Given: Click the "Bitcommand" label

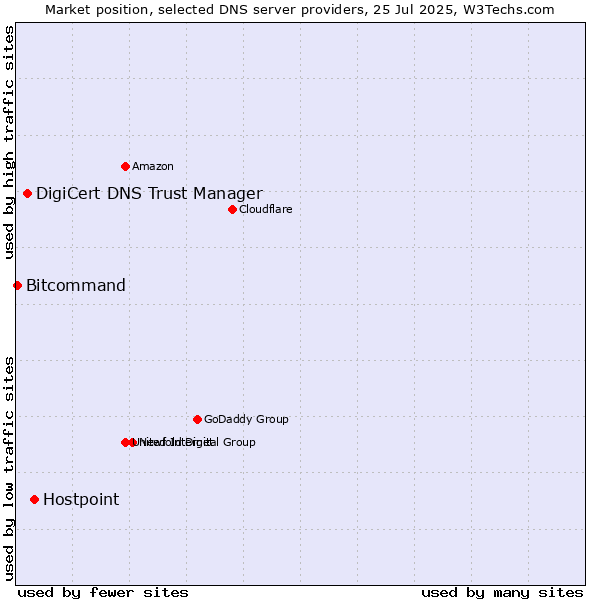Looking at the screenshot, I should tap(76, 285).
